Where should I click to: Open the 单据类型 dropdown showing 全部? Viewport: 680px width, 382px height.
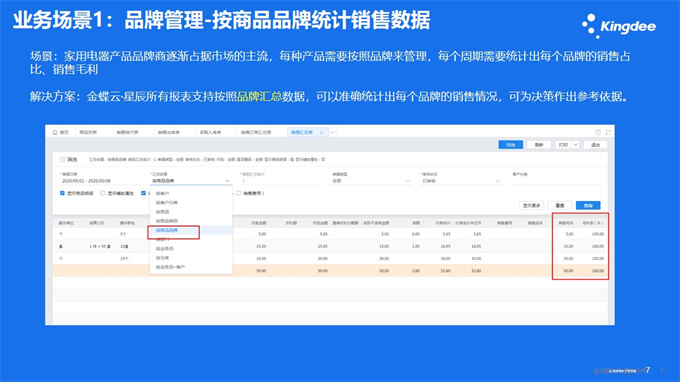tap(371, 181)
